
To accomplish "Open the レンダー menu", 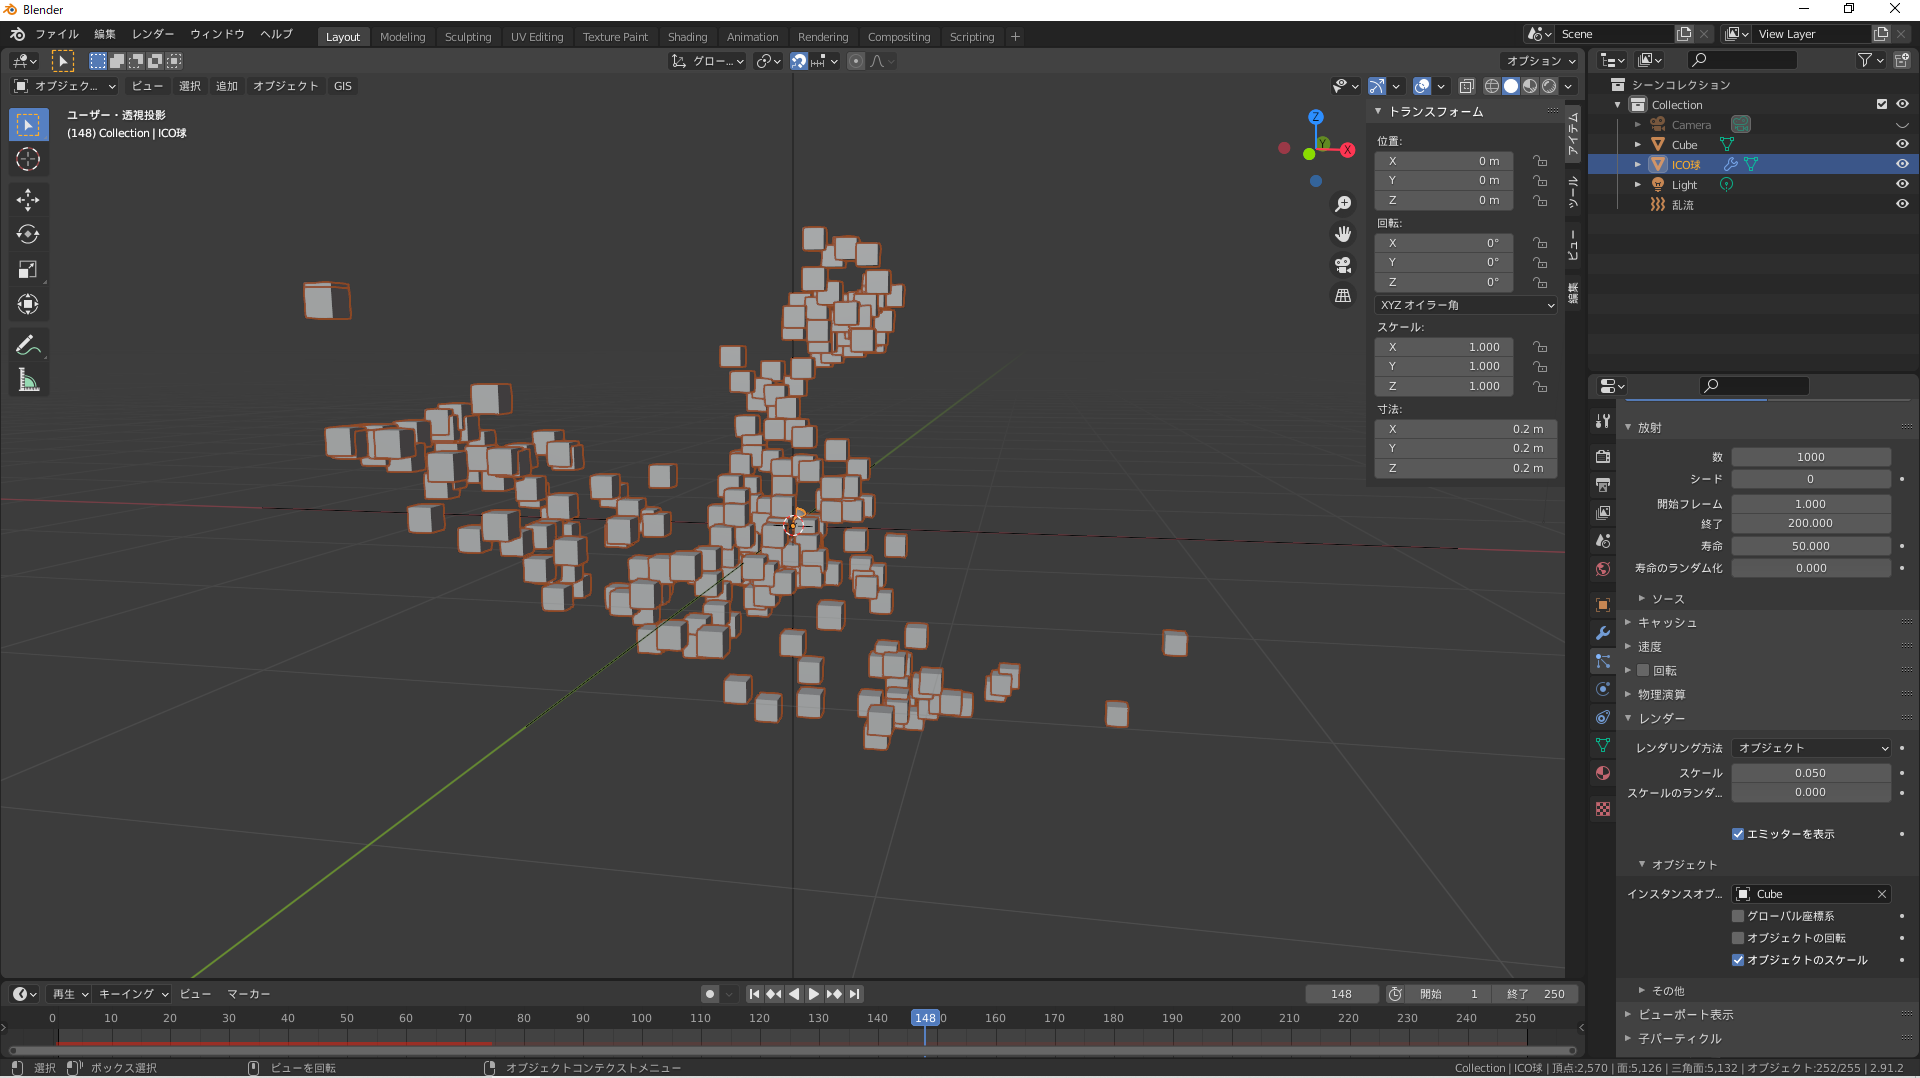I will pyautogui.click(x=153, y=34).
